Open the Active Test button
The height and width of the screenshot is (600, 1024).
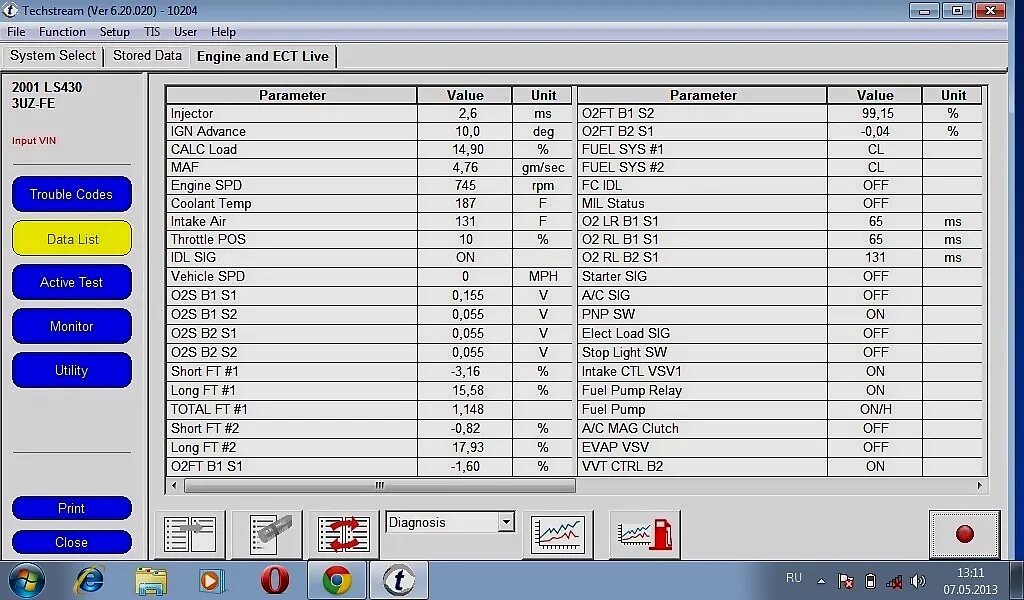pyautogui.click(x=71, y=282)
